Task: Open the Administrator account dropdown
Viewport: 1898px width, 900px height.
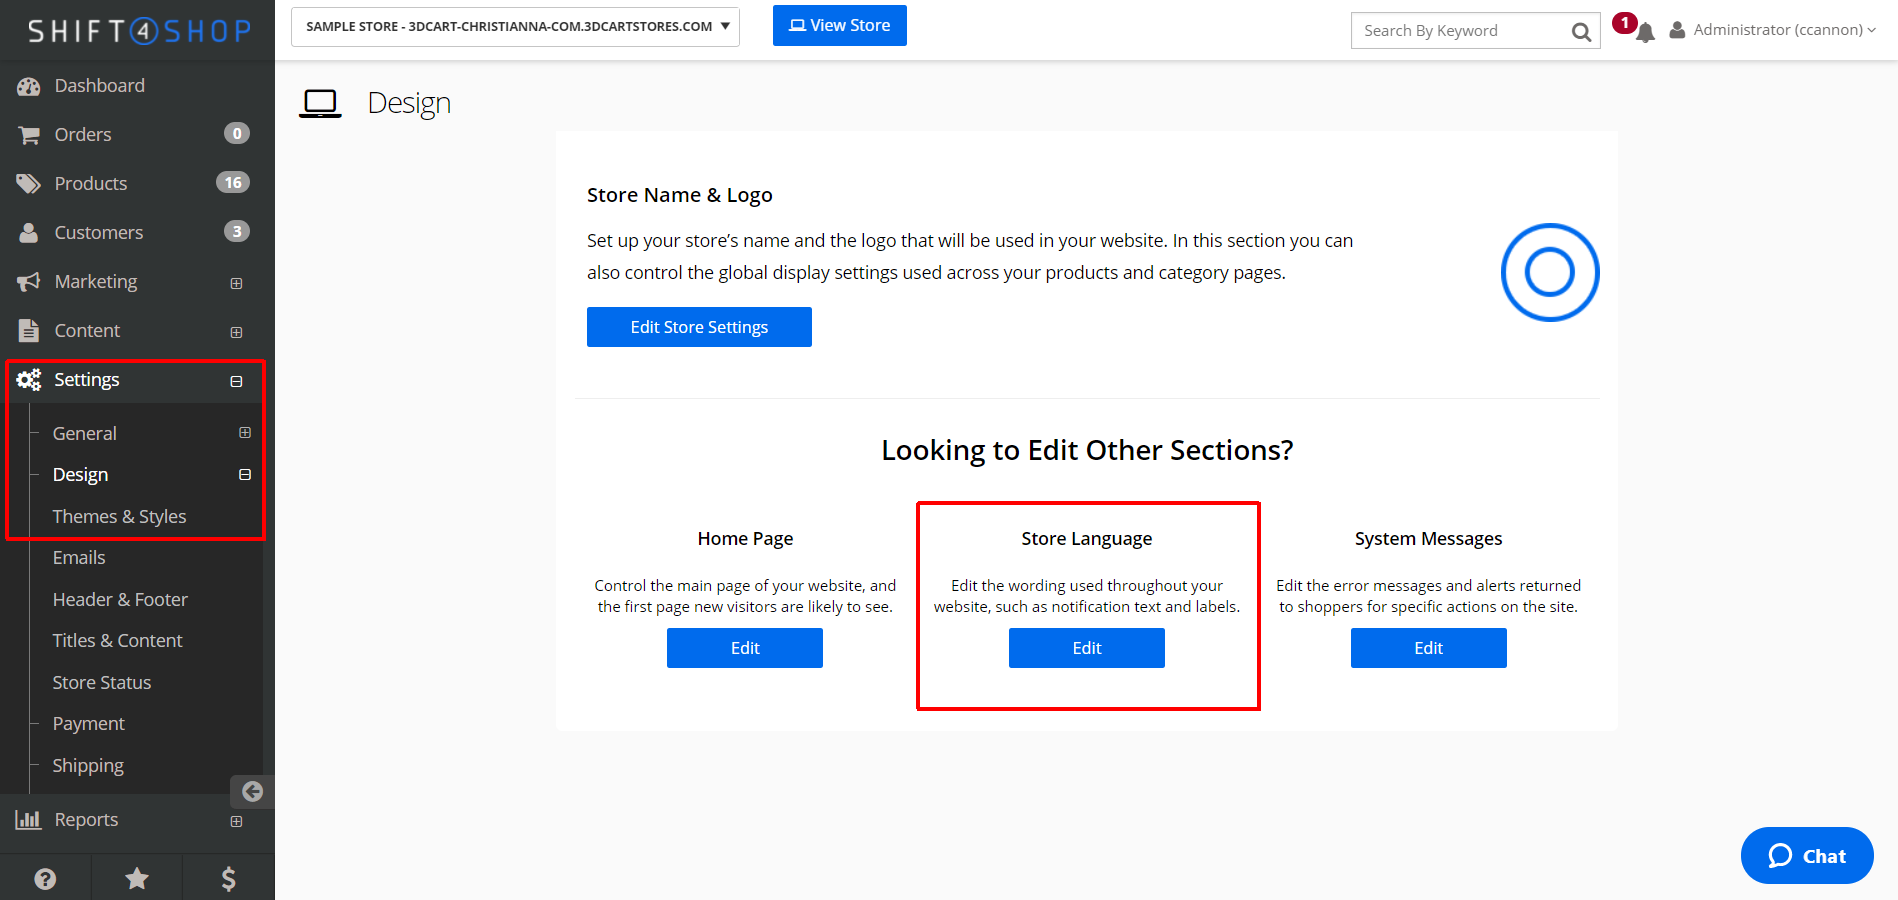Action: (x=1773, y=30)
